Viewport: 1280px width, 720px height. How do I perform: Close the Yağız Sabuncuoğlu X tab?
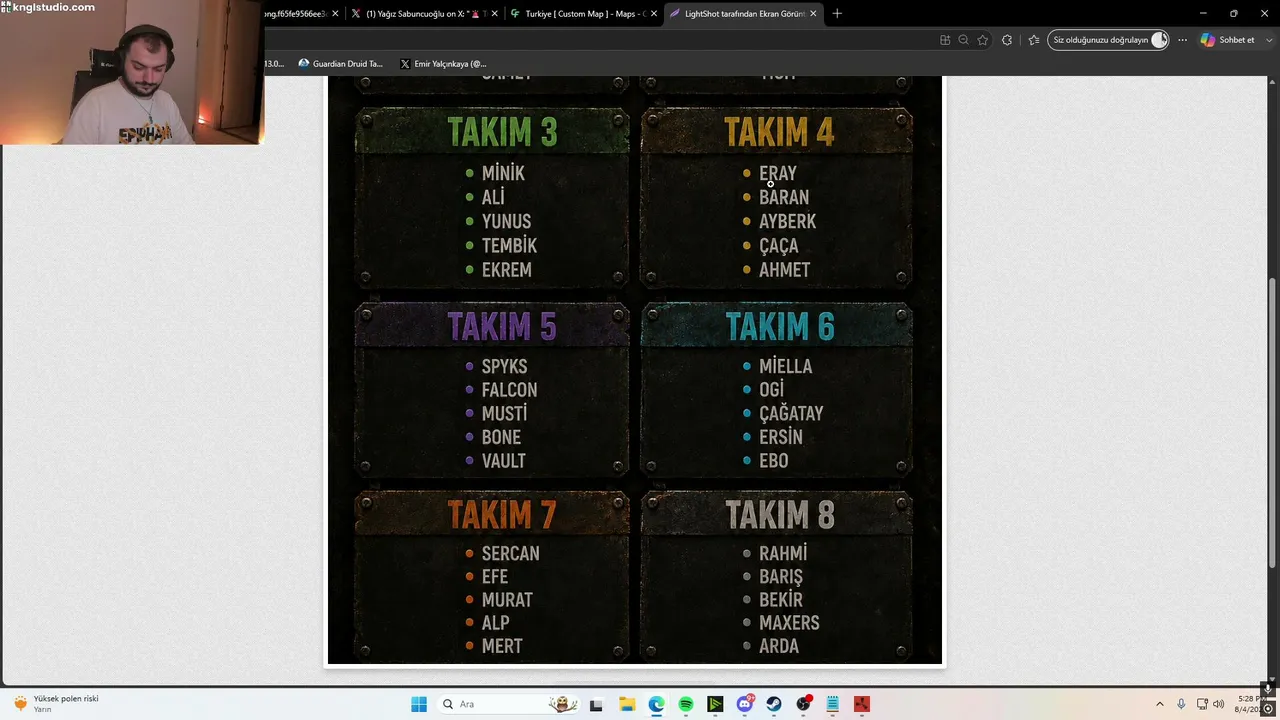click(495, 14)
